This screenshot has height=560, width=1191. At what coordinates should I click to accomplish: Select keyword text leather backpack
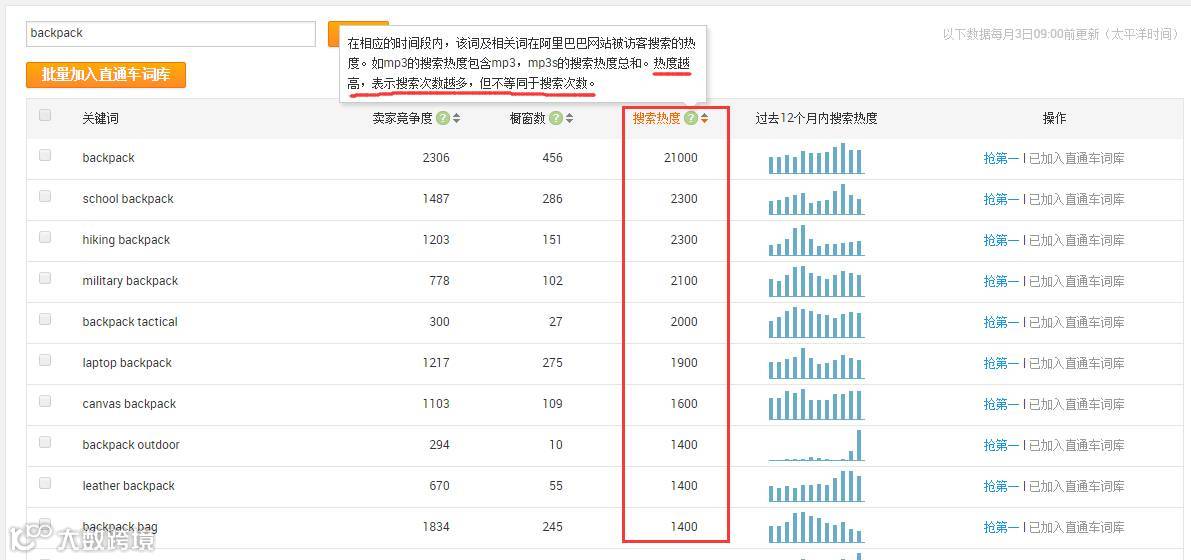(128, 486)
